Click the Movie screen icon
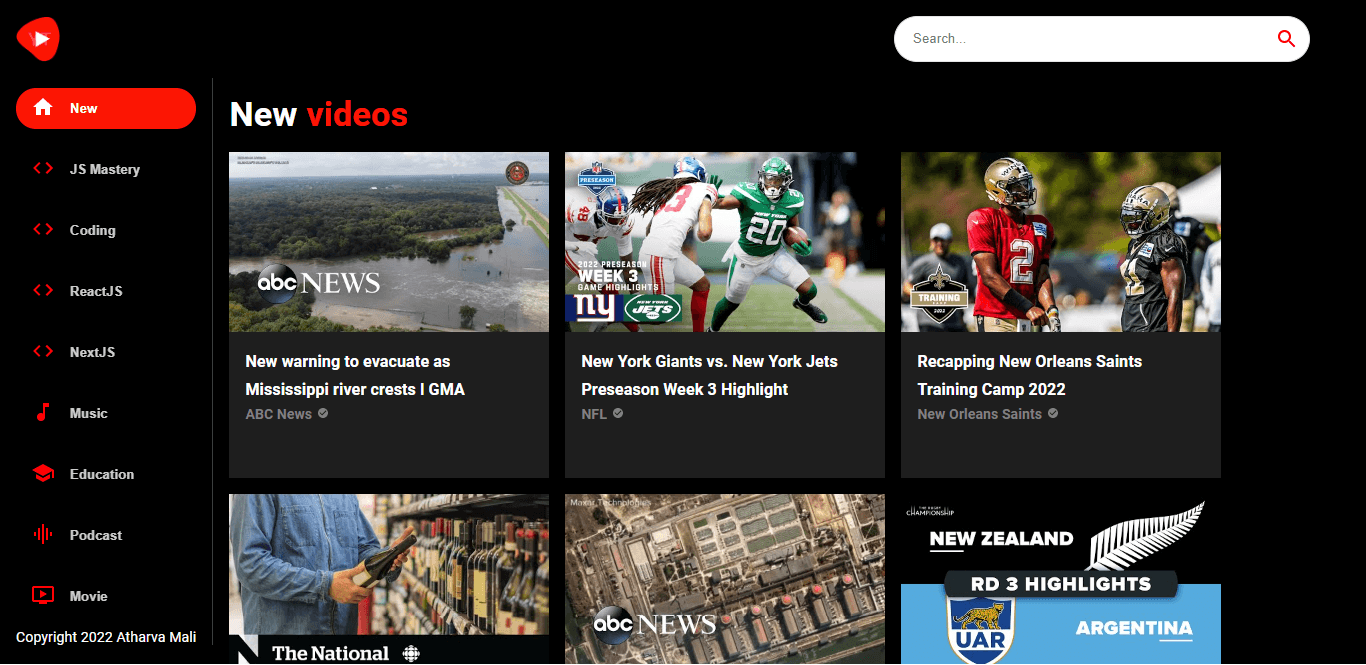1366x665 pixels. pos(43,596)
